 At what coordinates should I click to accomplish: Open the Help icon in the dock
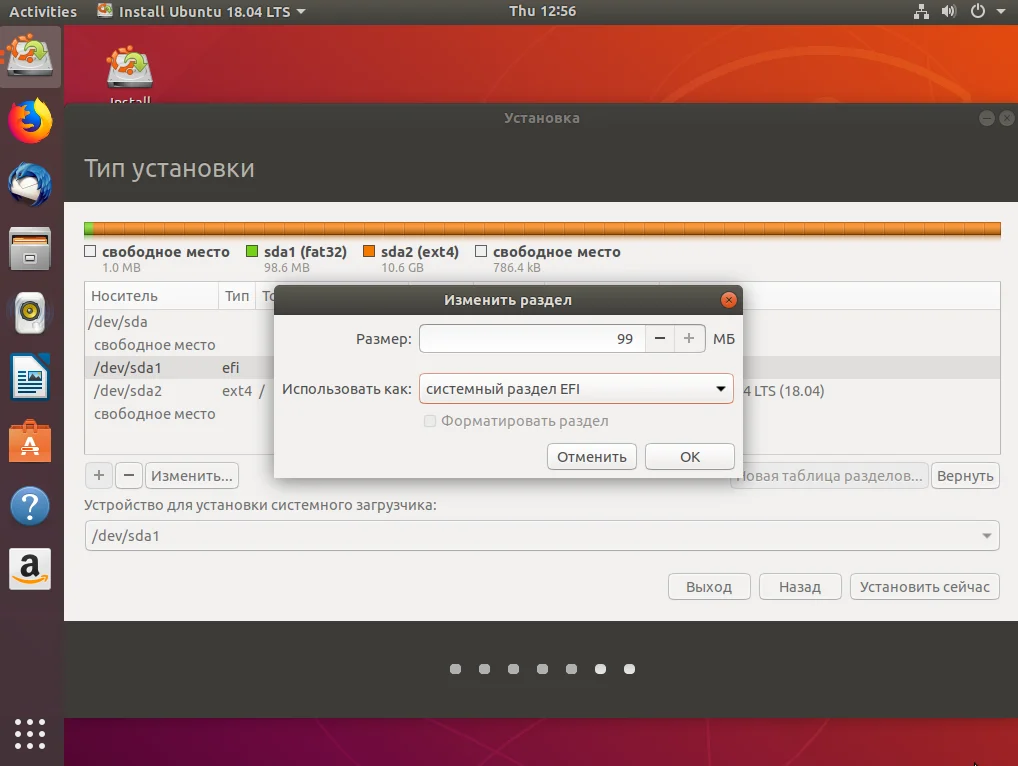pyautogui.click(x=30, y=506)
